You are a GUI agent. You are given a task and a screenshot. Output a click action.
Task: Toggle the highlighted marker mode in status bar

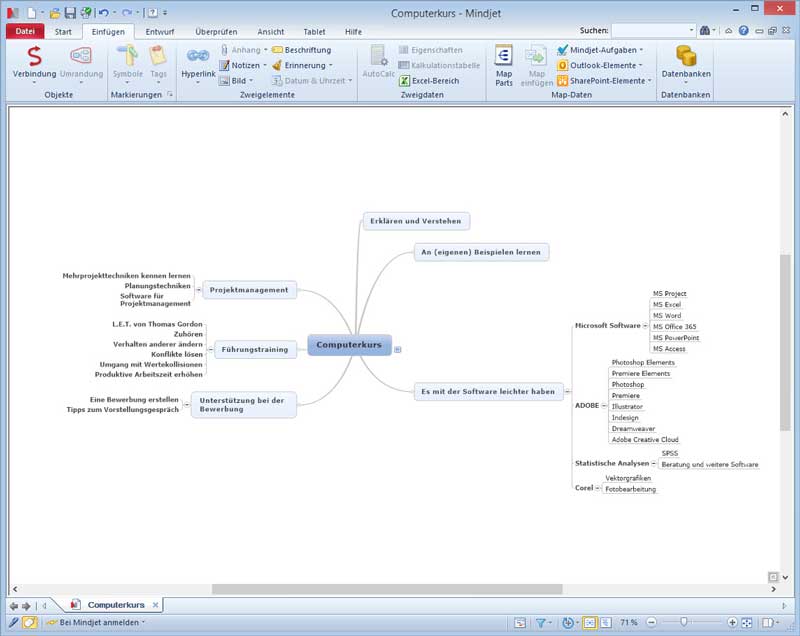click(29, 622)
